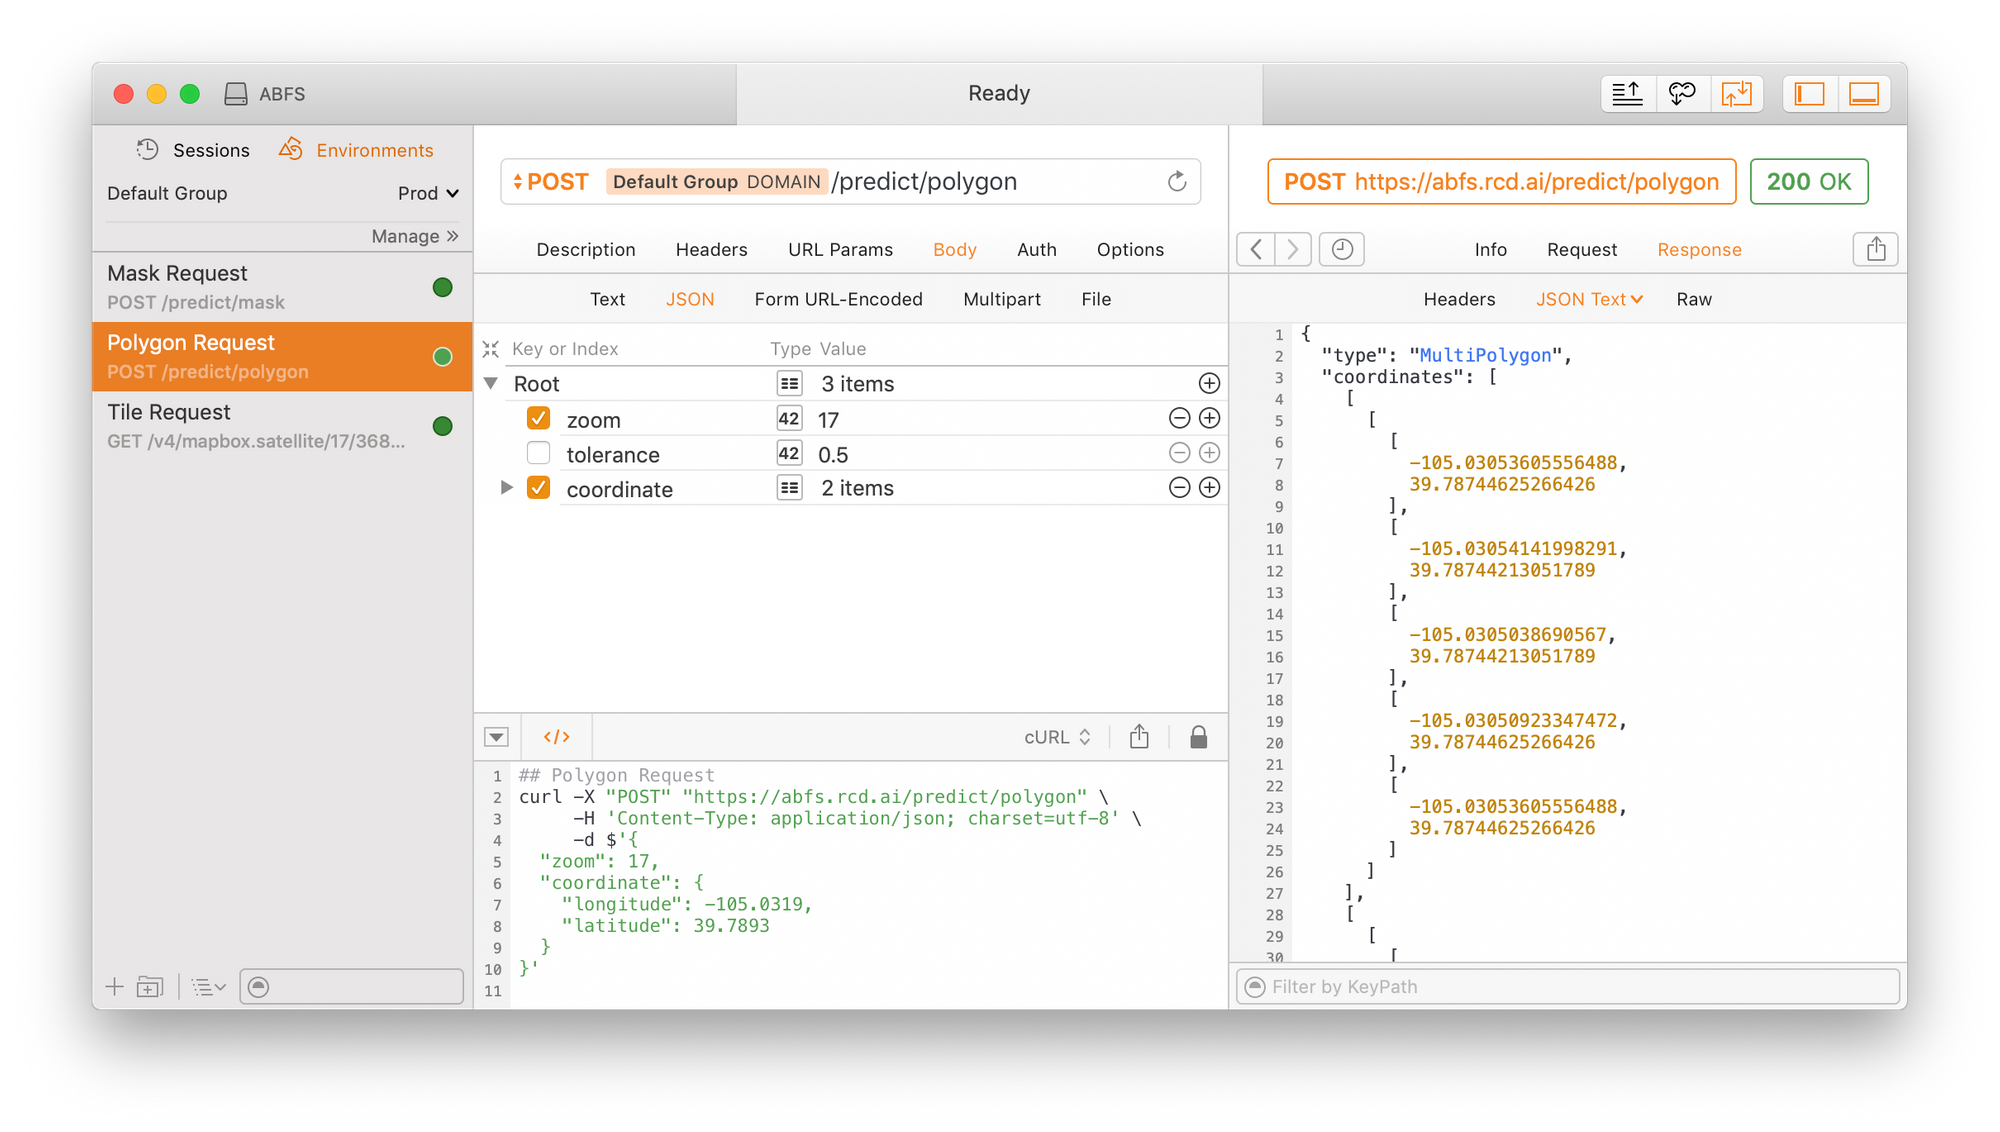Click the code snippet toggle icon

pyautogui.click(x=554, y=736)
